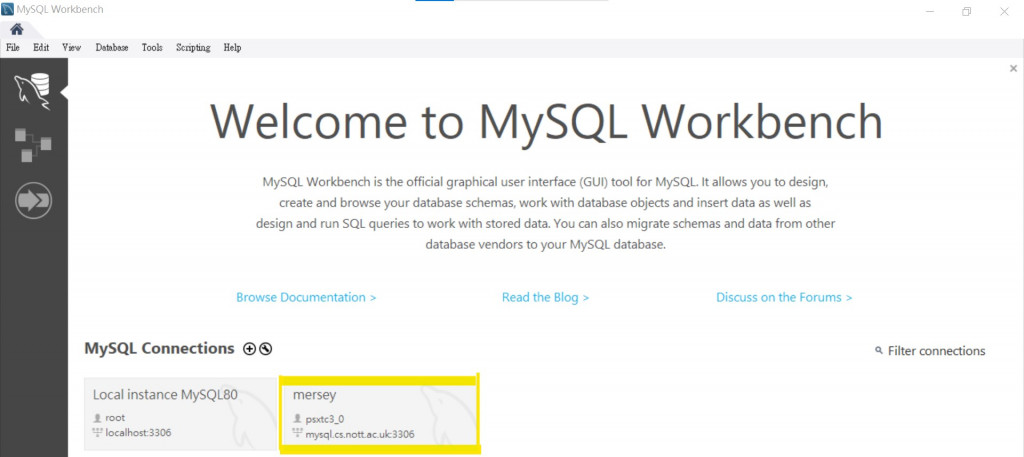This screenshot has height=457, width=1024.
Task: Open the mersey connection tile
Action: (x=379, y=413)
